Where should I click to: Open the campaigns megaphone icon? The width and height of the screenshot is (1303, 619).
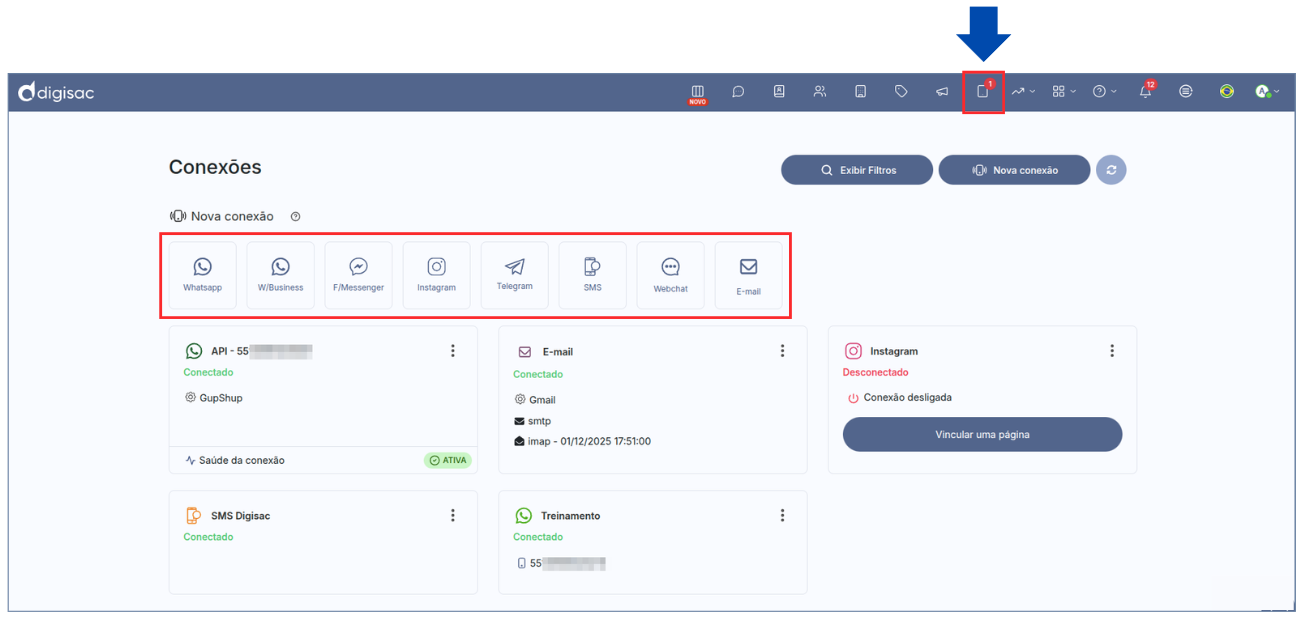(x=942, y=91)
